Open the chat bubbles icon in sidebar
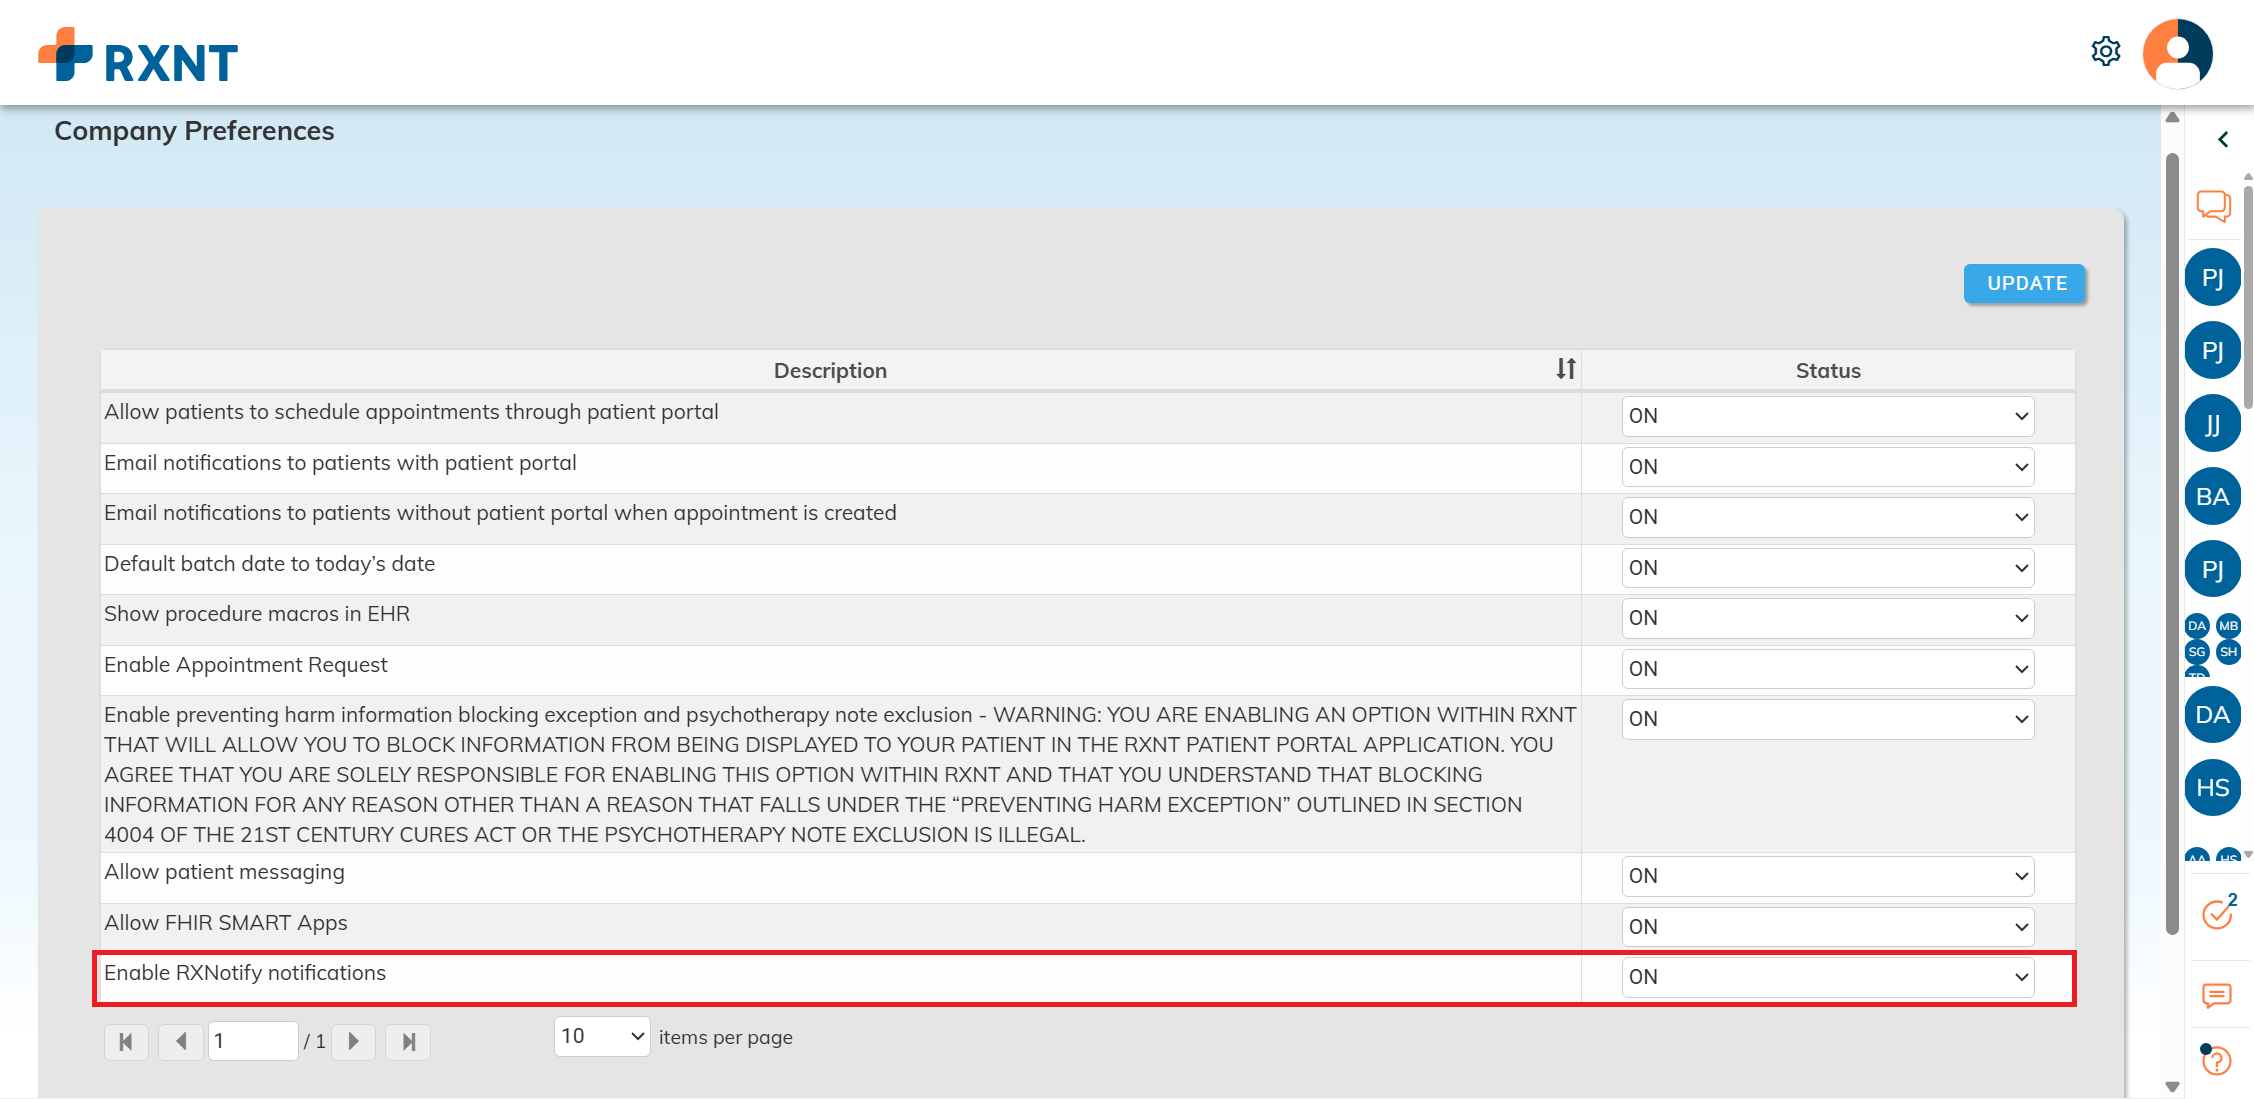This screenshot has height=1099, width=2254. pyautogui.click(x=2213, y=206)
